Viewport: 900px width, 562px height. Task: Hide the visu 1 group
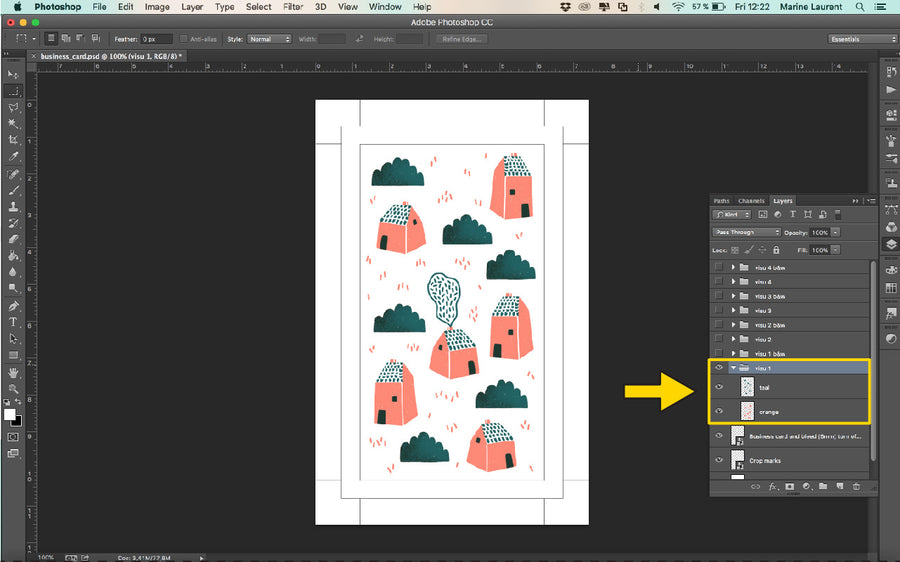(719, 367)
